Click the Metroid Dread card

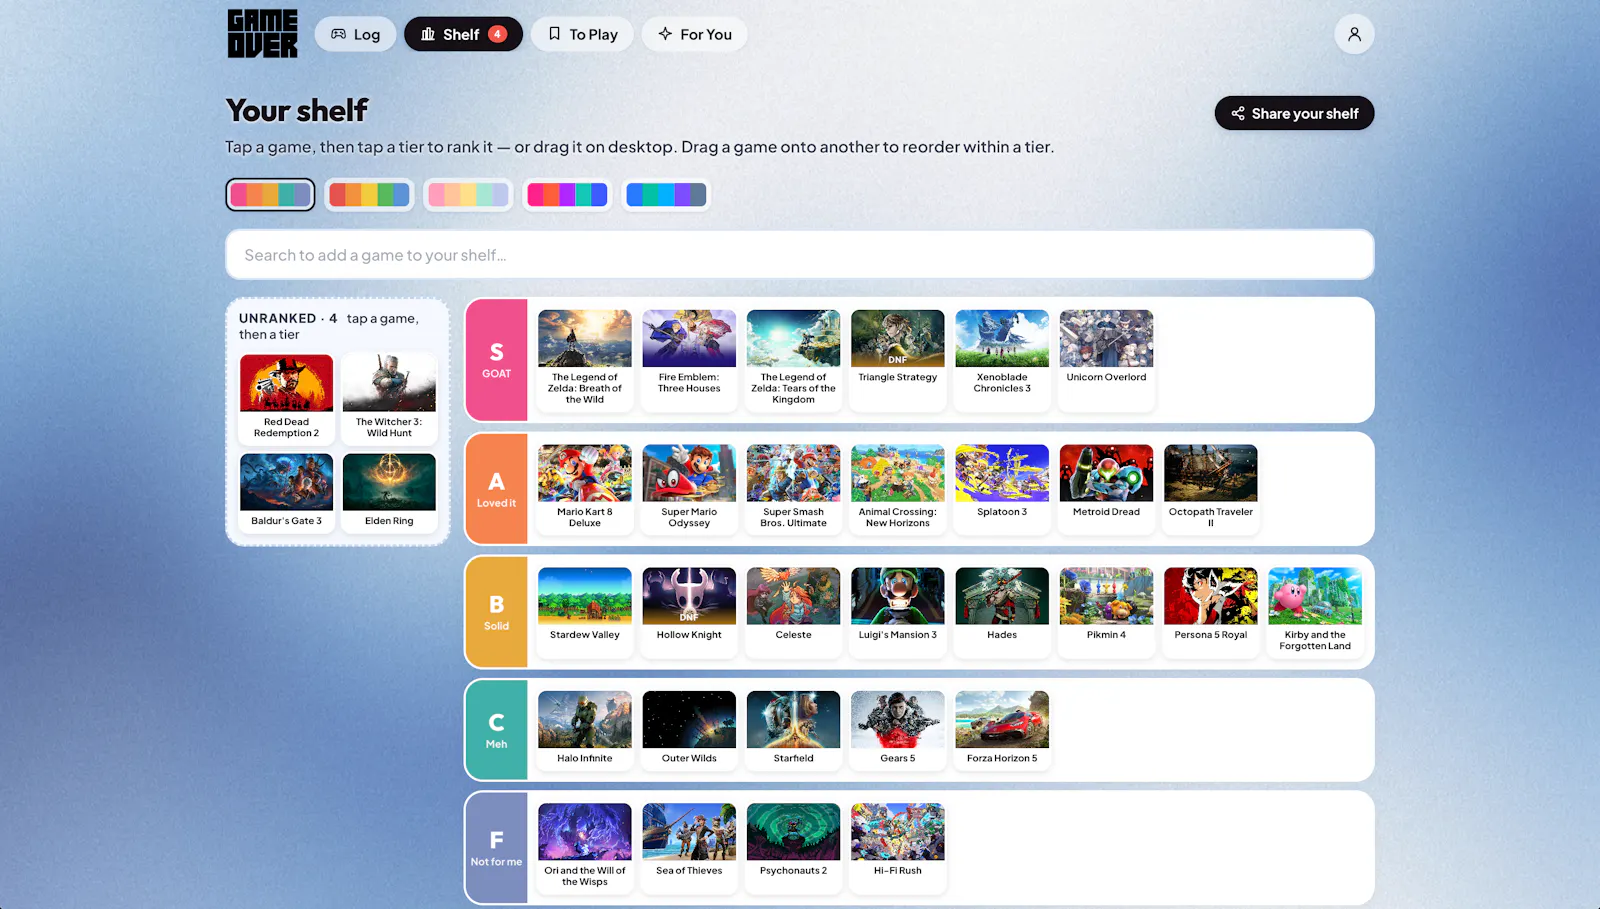point(1106,489)
